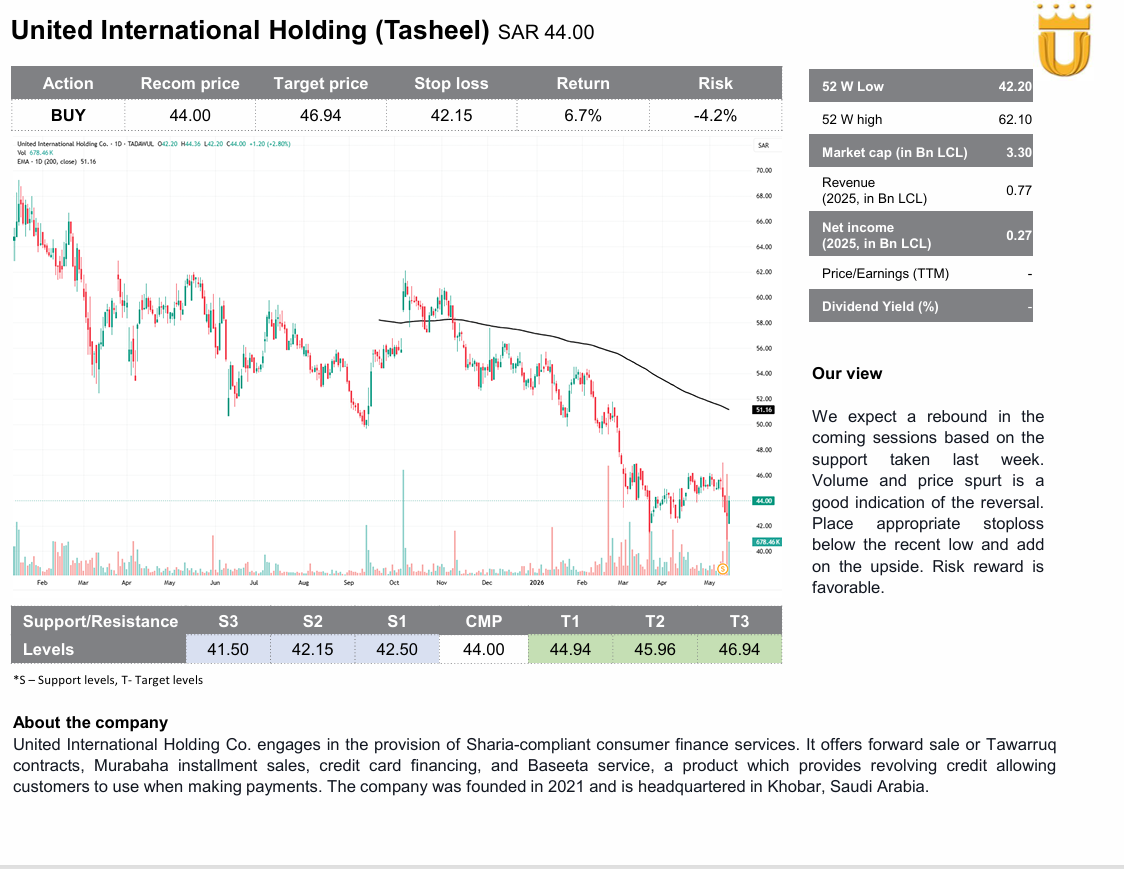
Task: Click the CMP value 44.00 cell
Action: [x=484, y=650]
